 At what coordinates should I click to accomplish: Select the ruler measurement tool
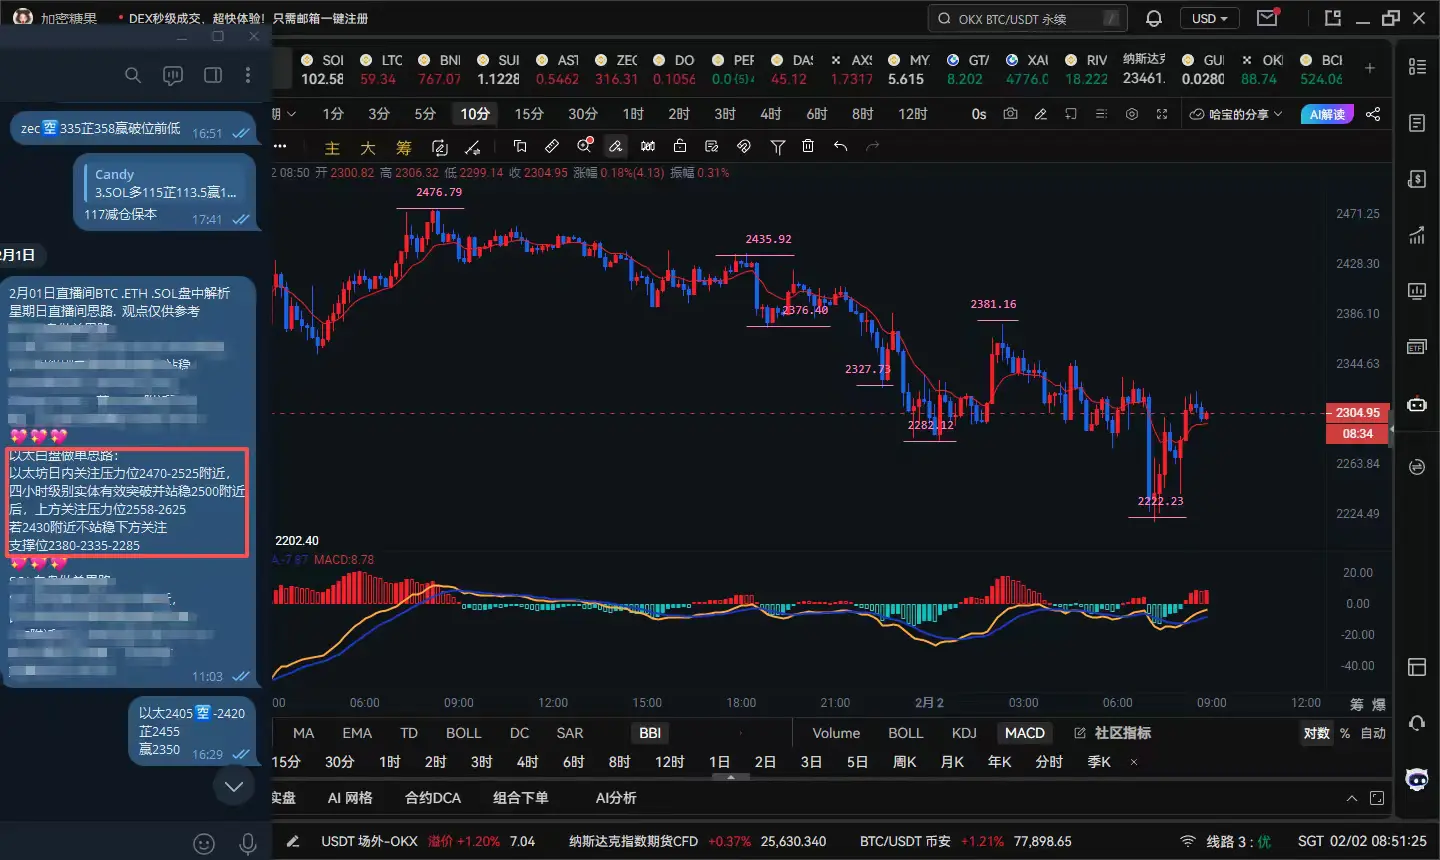[x=551, y=146]
